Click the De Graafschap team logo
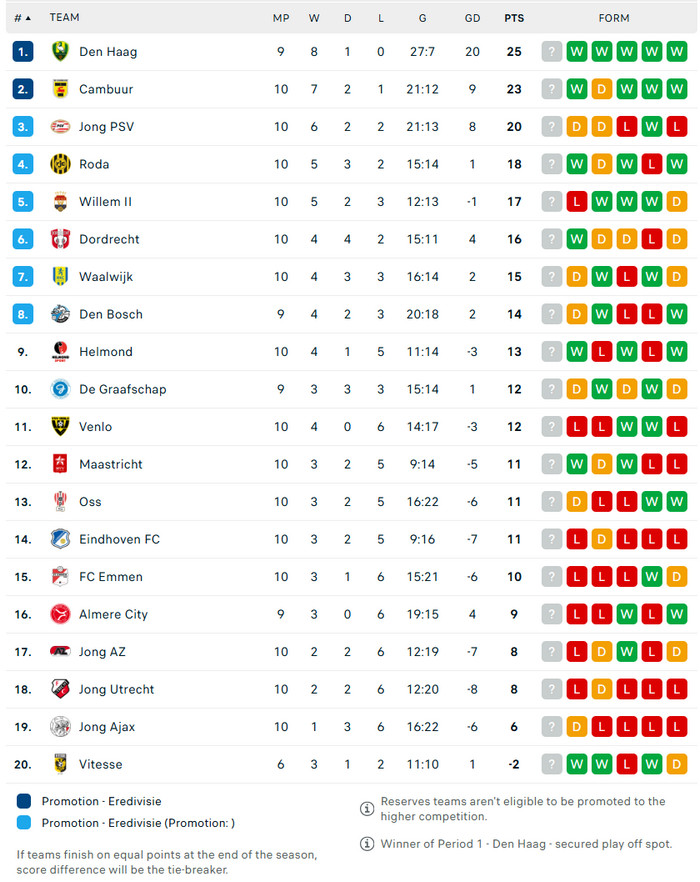Image resolution: width=700 pixels, height=882 pixels. [60, 389]
